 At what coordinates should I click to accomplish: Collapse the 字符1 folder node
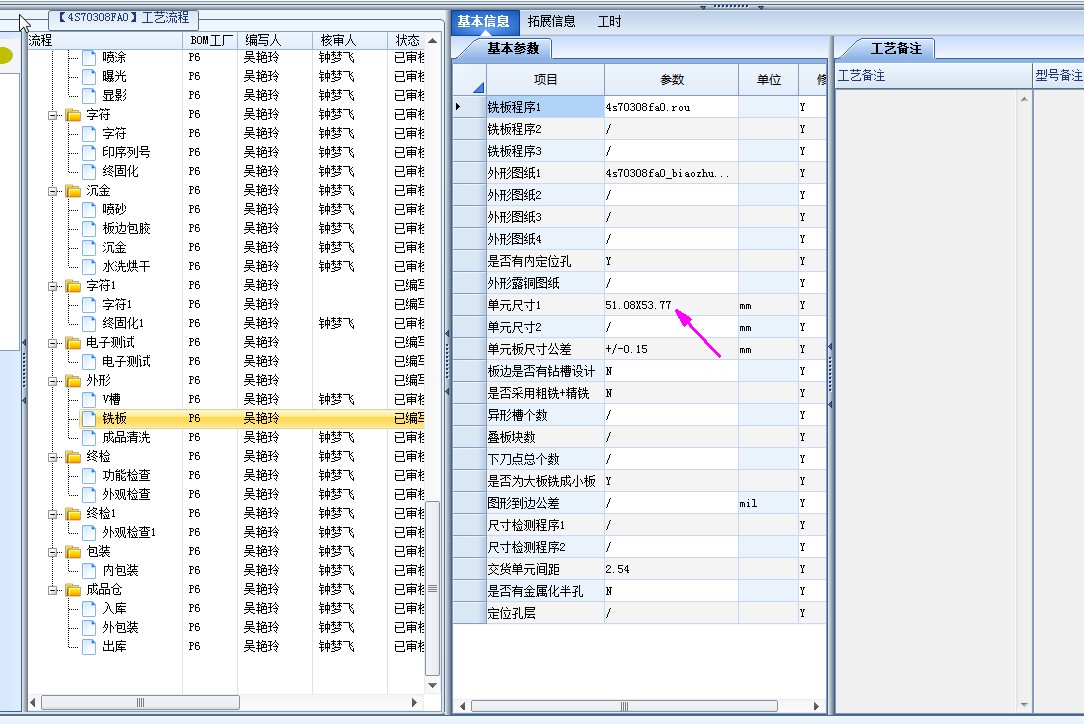[x=53, y=286]
